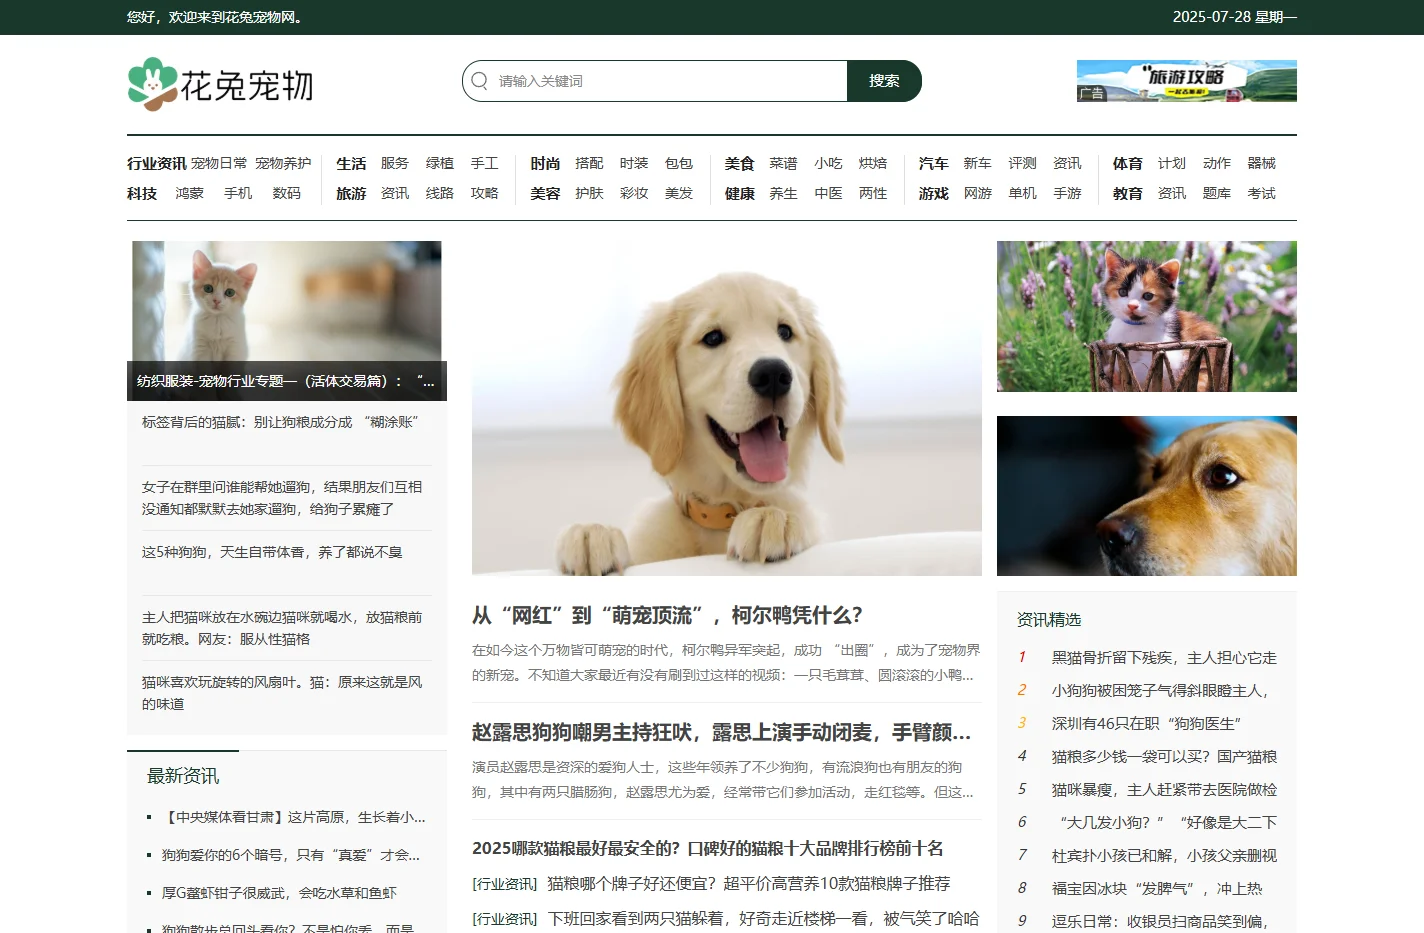Image resolution: width=1424 pixels, height=933 pixels.
Task: Open 2025哪款猫粮最好最安全 headline
Action: point(708,848)
